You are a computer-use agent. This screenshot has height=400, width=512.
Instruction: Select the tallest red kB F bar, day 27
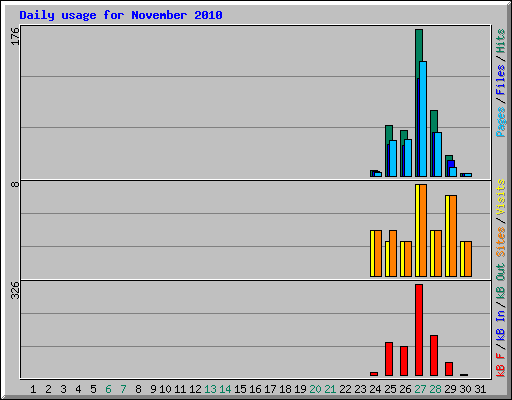click(x=419, y=330)
